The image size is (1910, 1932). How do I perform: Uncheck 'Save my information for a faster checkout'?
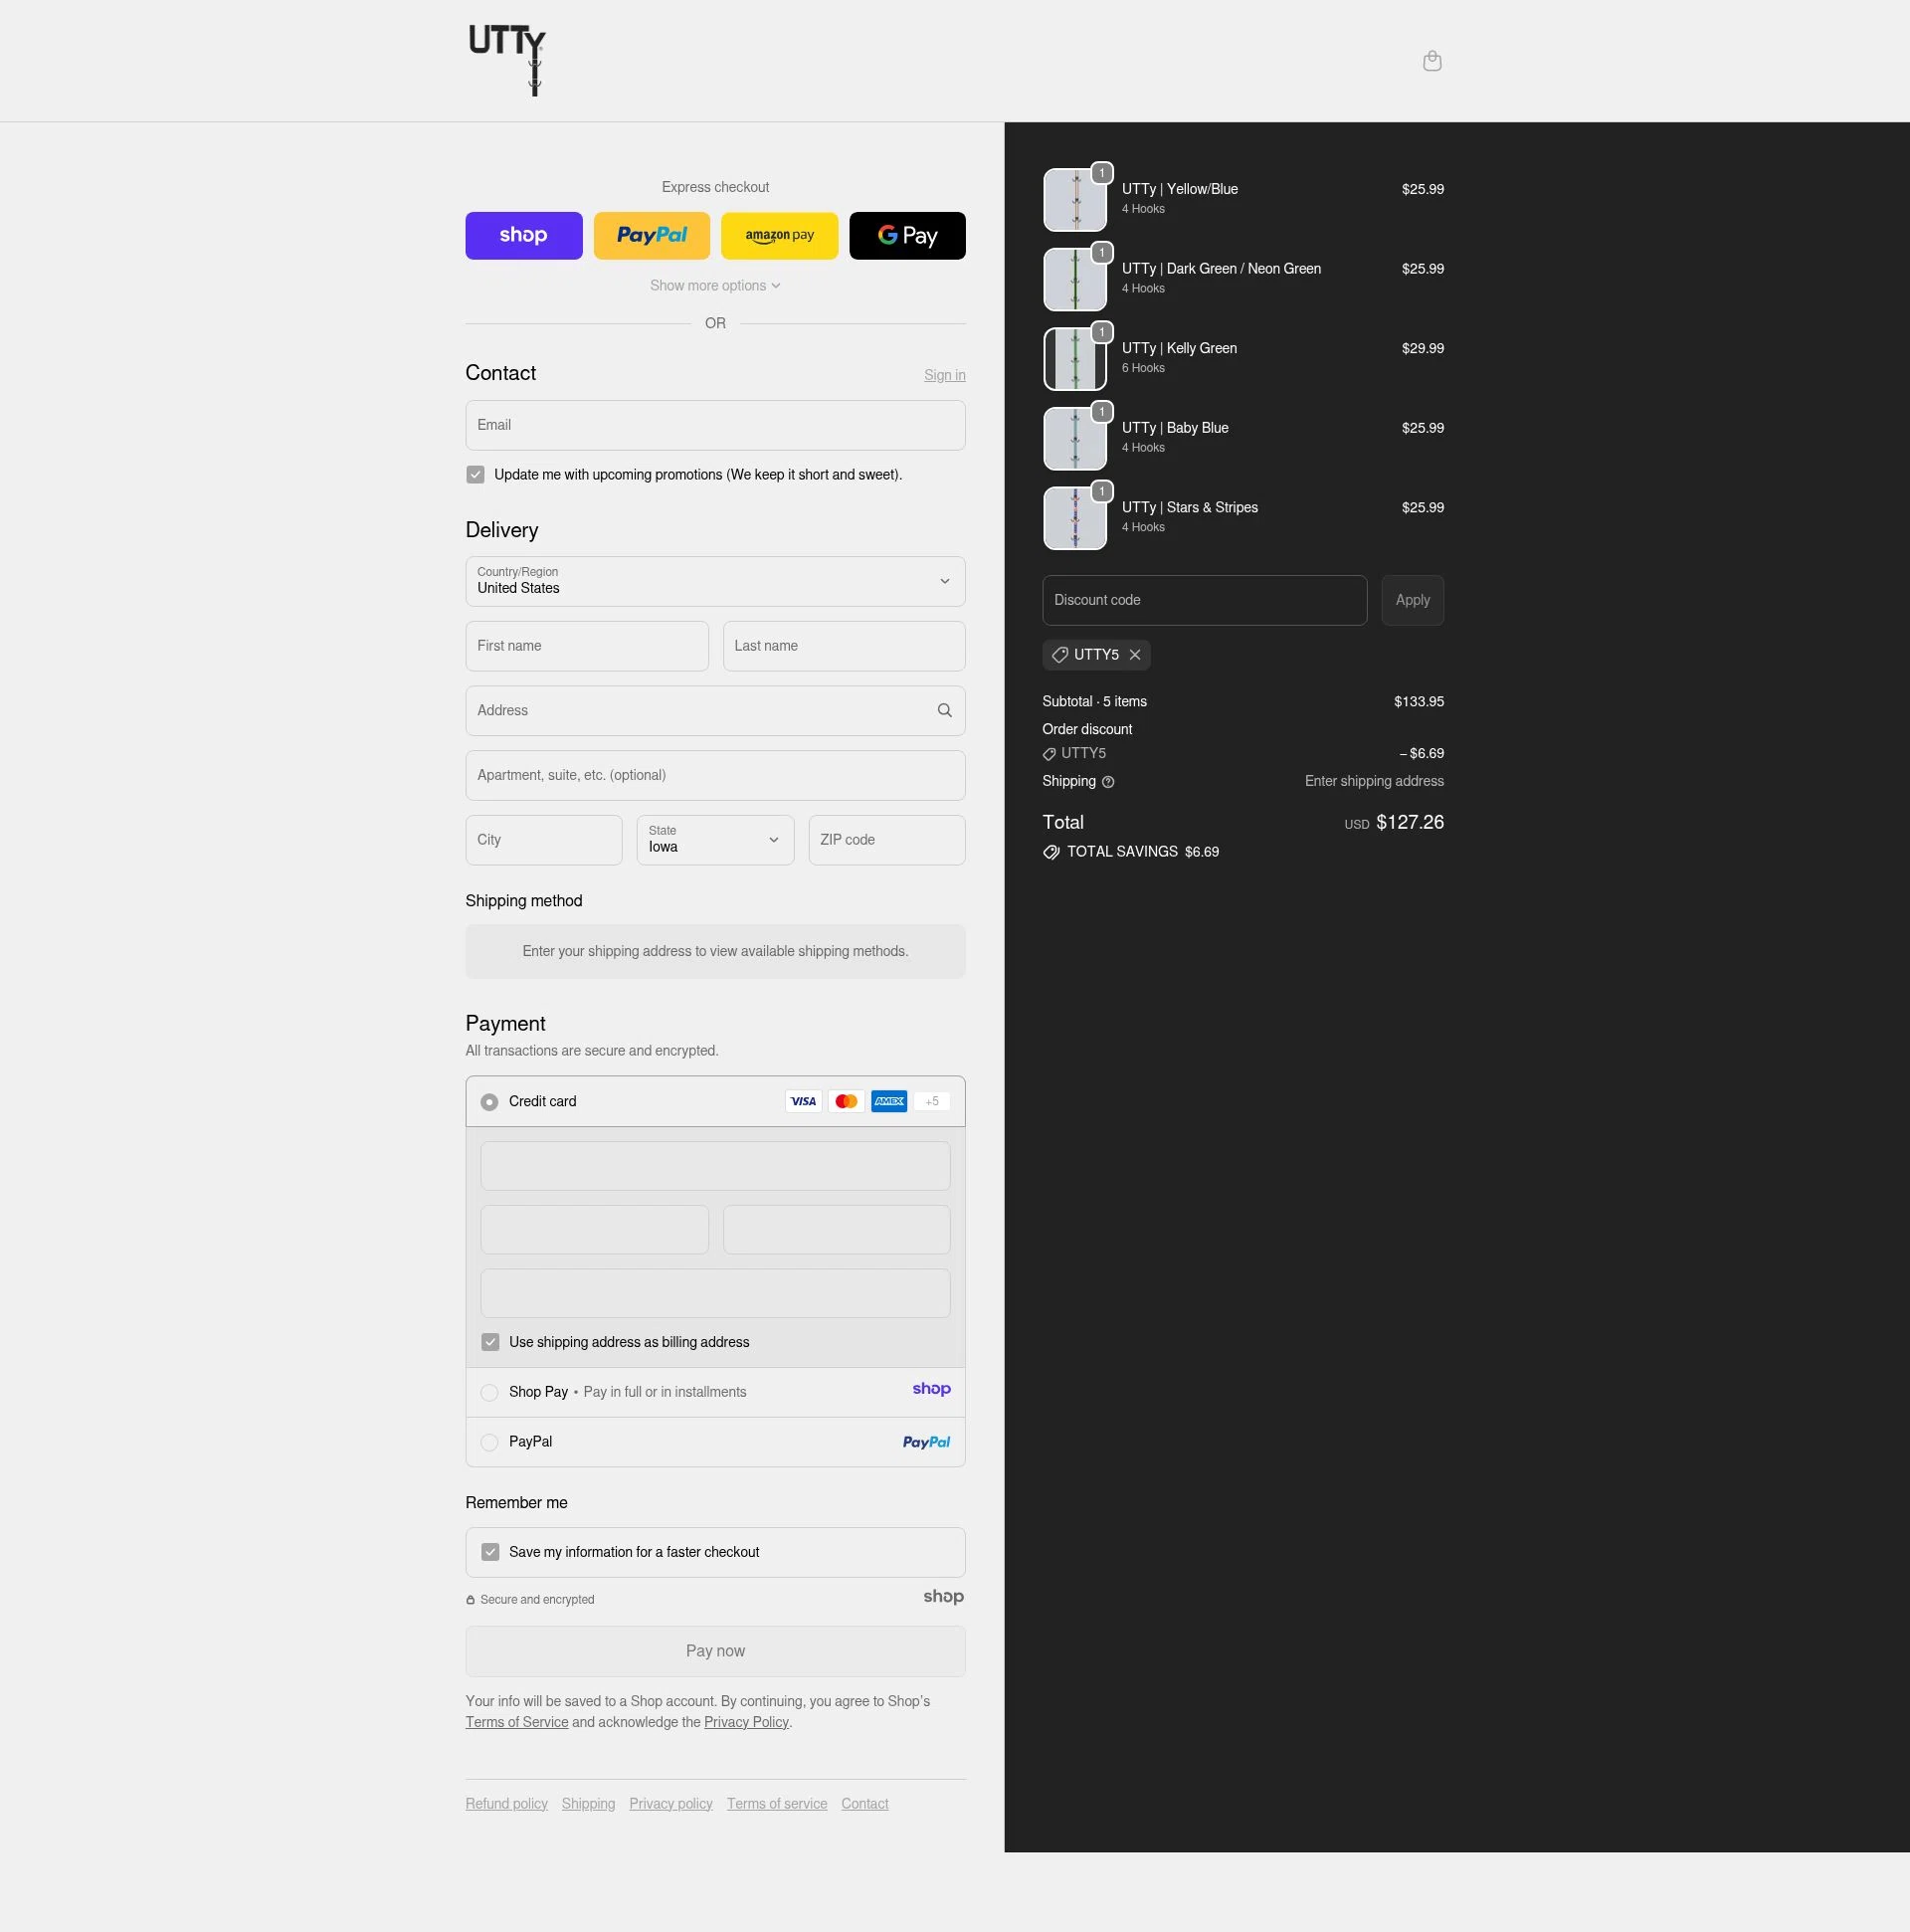tap(489, 1551)
